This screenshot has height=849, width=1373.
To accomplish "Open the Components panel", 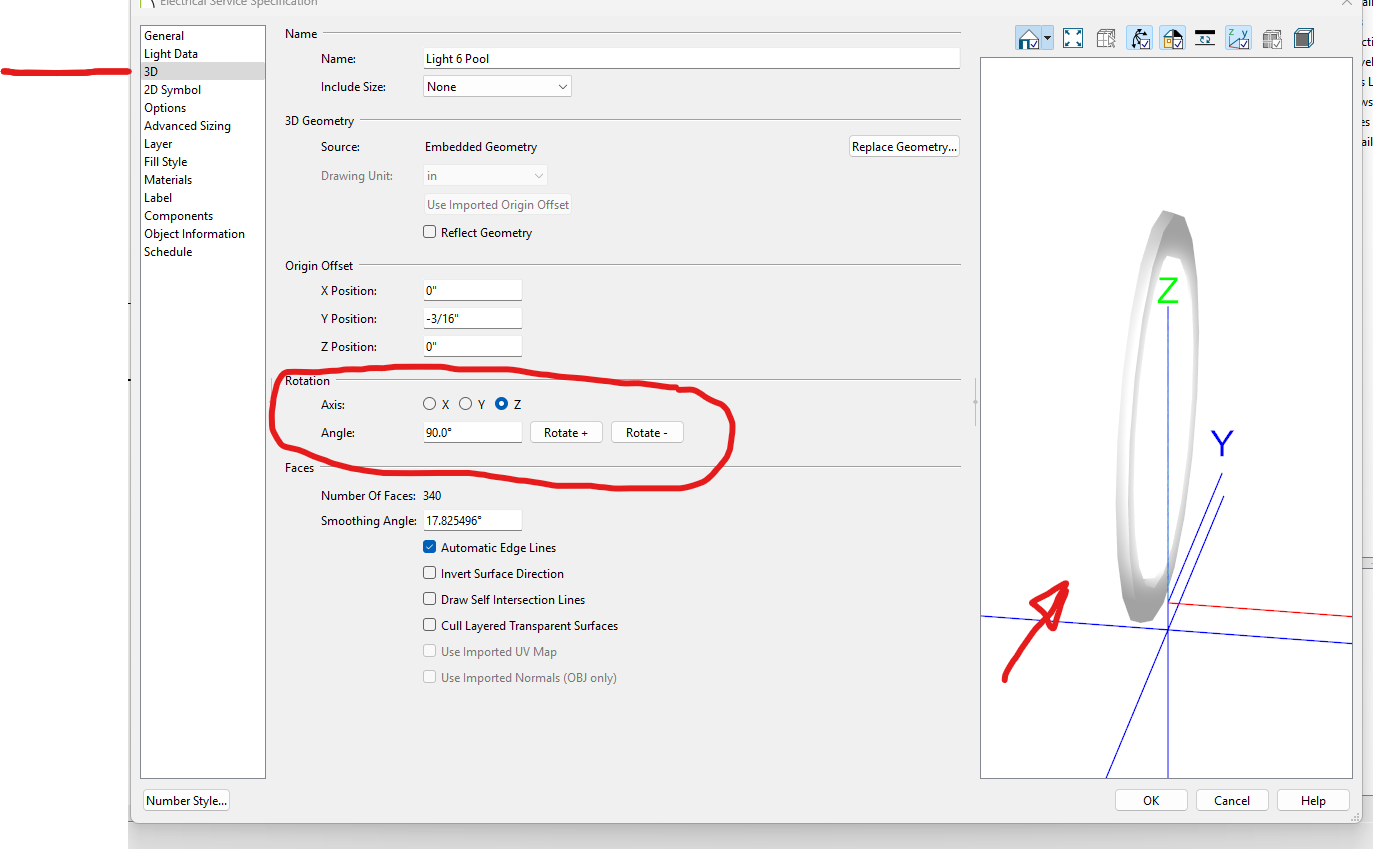I will 203,216.
